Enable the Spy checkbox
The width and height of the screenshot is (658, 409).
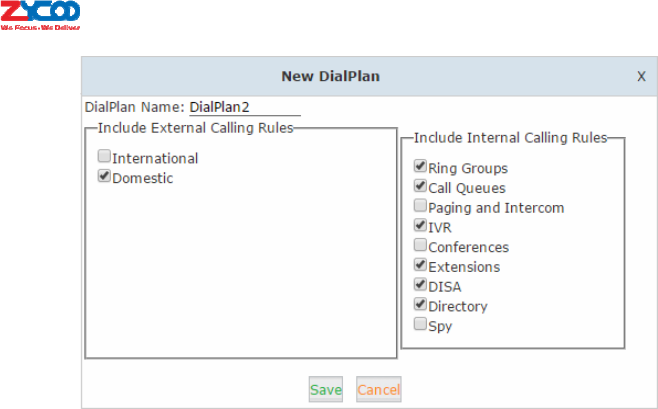[420, 324]
